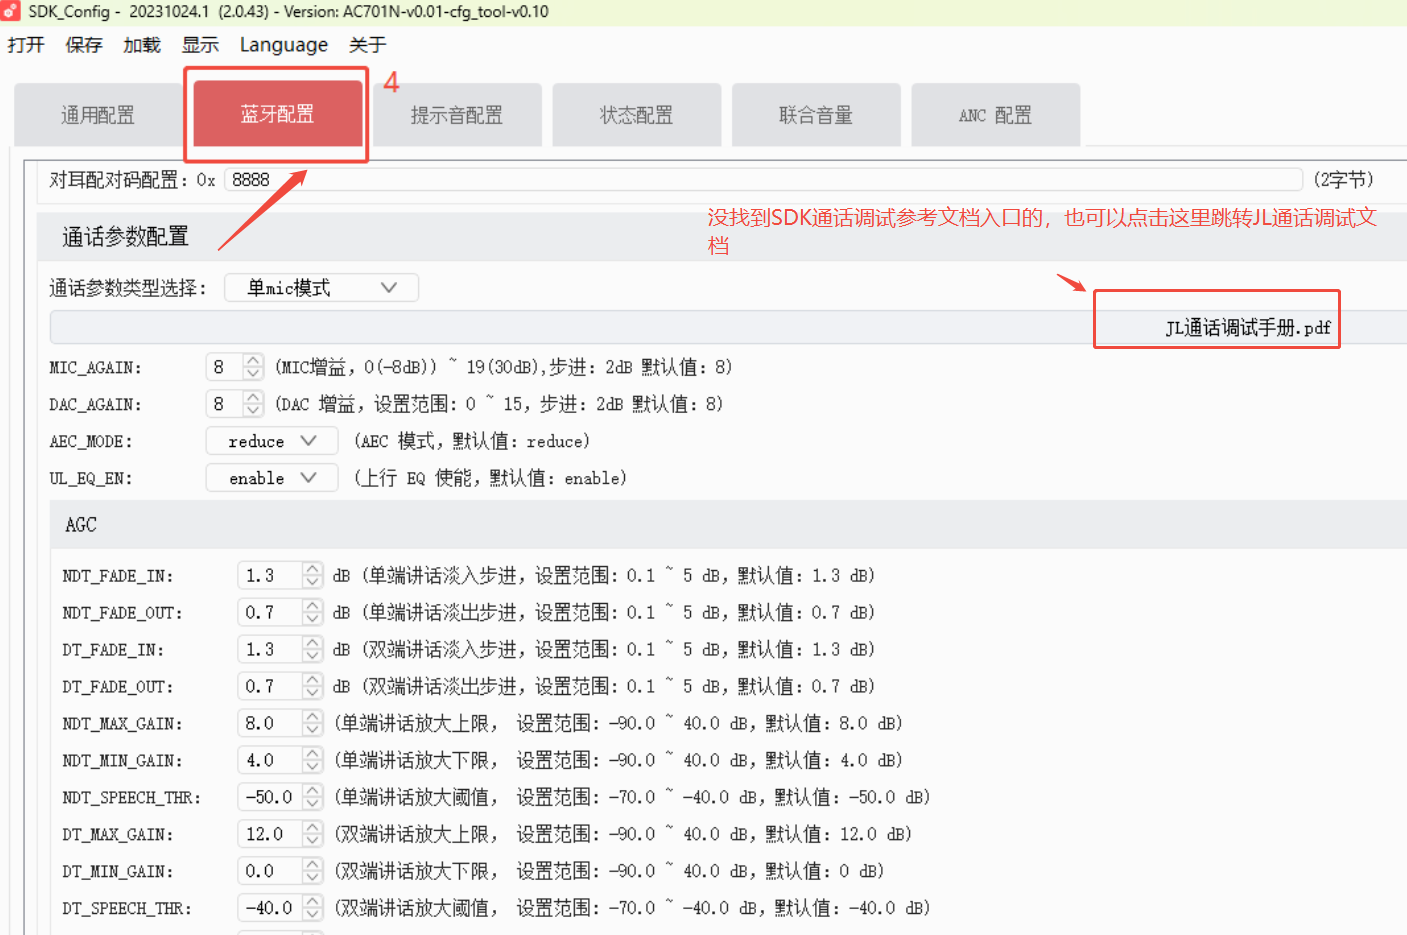
Task: Switch to the 蓝牙配置 tab
Action: (x=277, y=114)
